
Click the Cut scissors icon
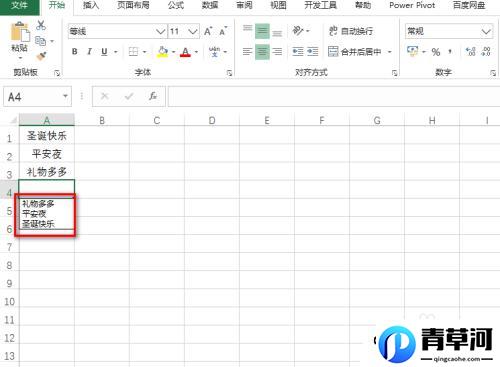(41, 25)
